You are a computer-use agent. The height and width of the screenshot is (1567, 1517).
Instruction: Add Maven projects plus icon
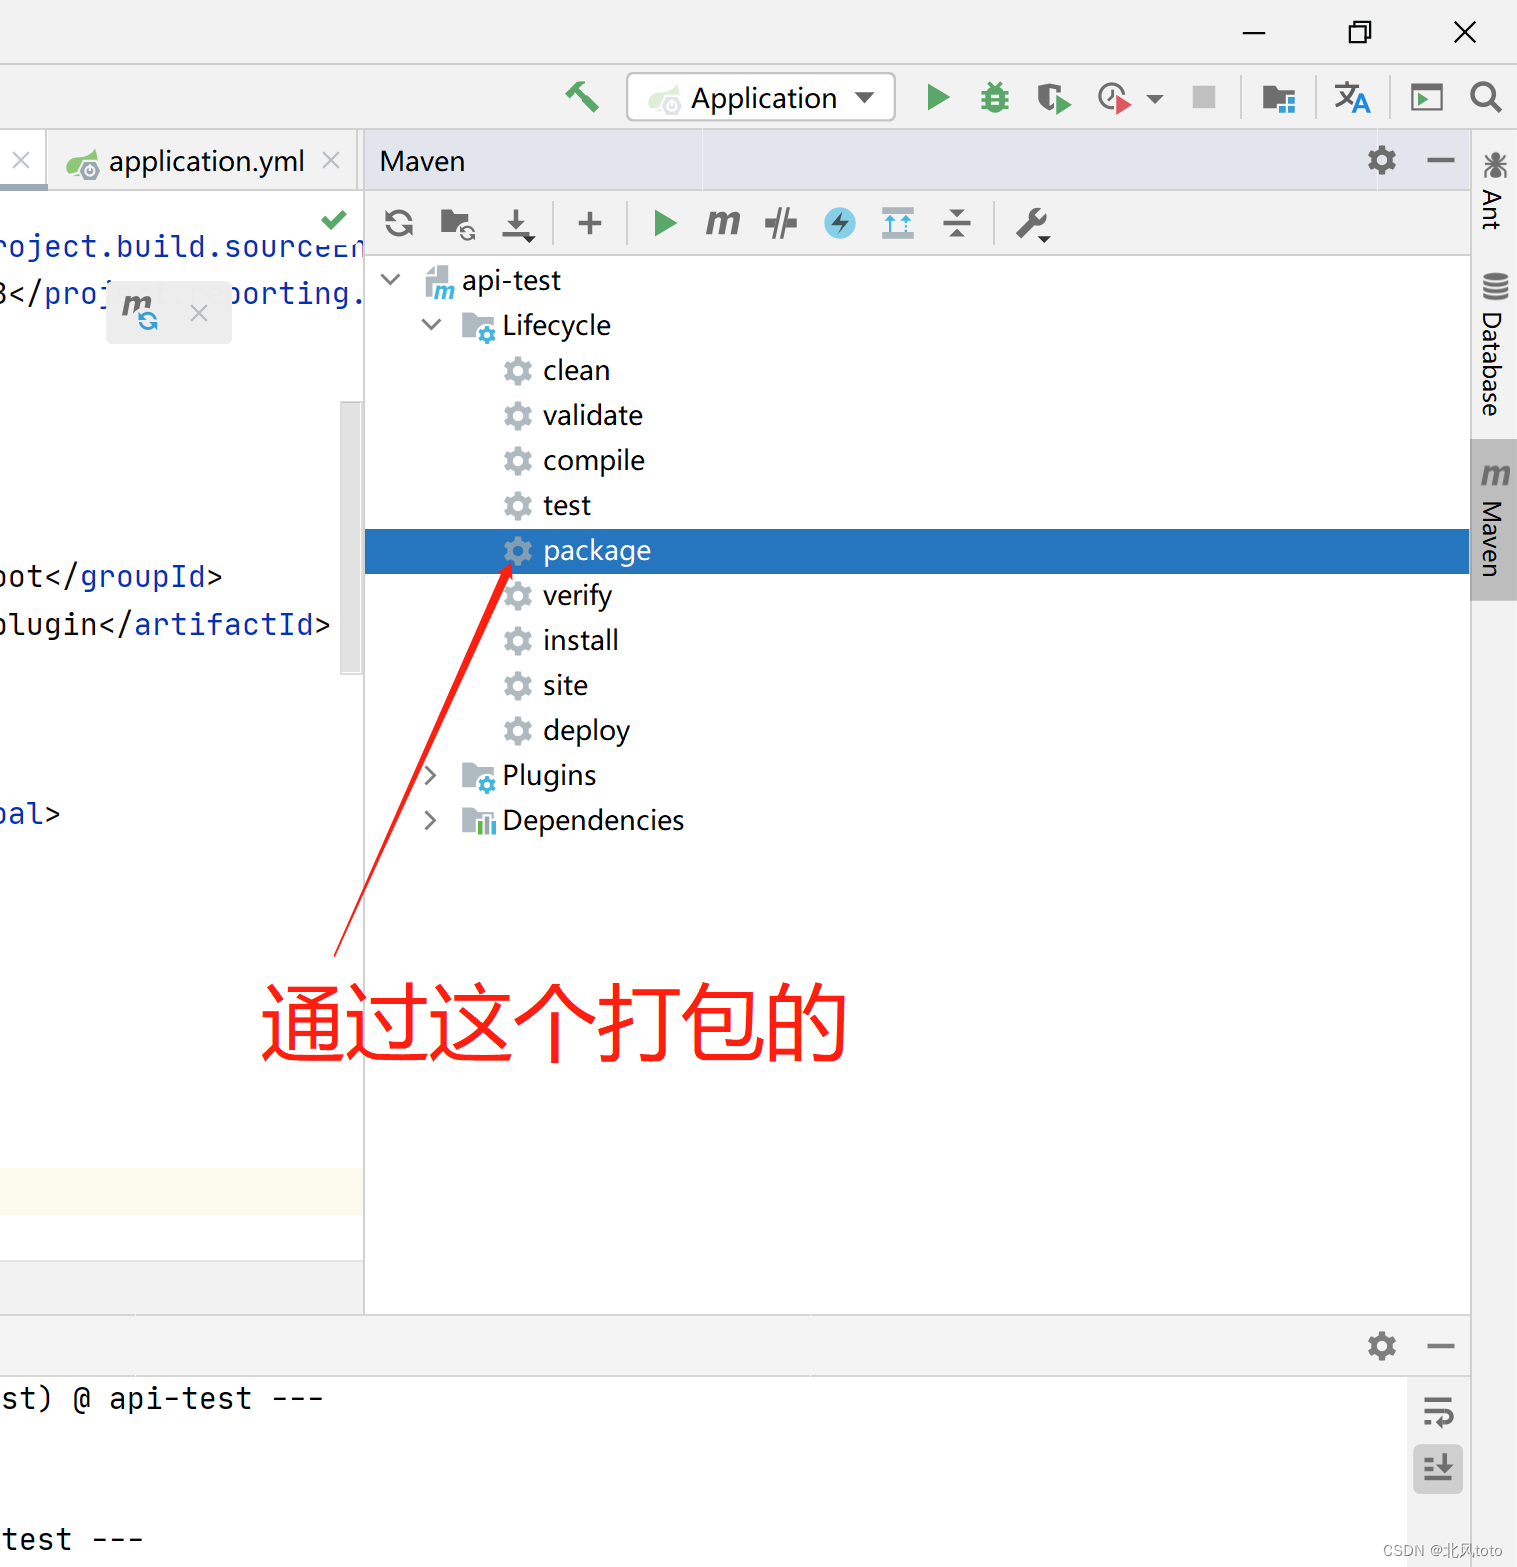(590, 223)
